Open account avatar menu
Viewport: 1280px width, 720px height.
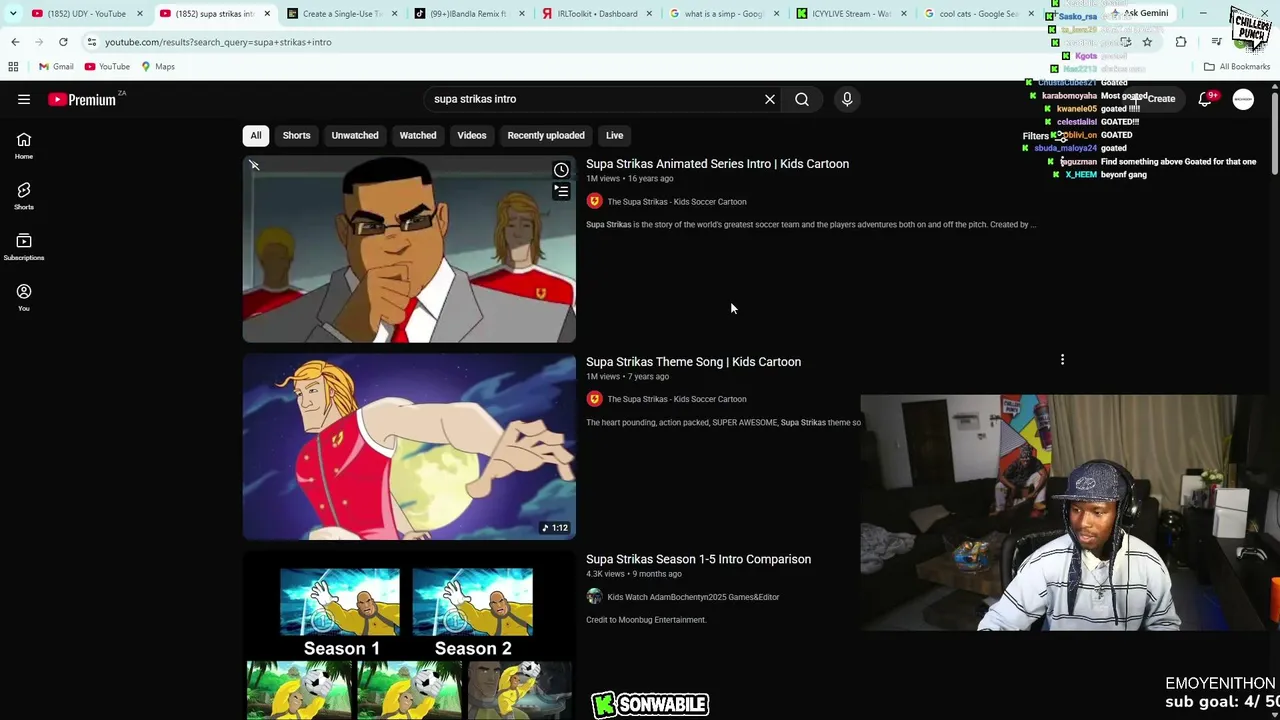tap(1243, 99)
